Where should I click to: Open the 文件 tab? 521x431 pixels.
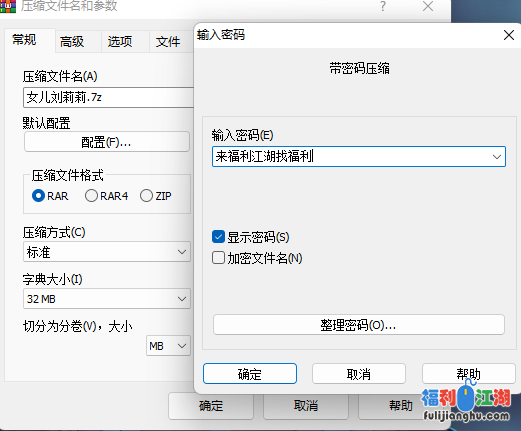[x=168, y=42]
